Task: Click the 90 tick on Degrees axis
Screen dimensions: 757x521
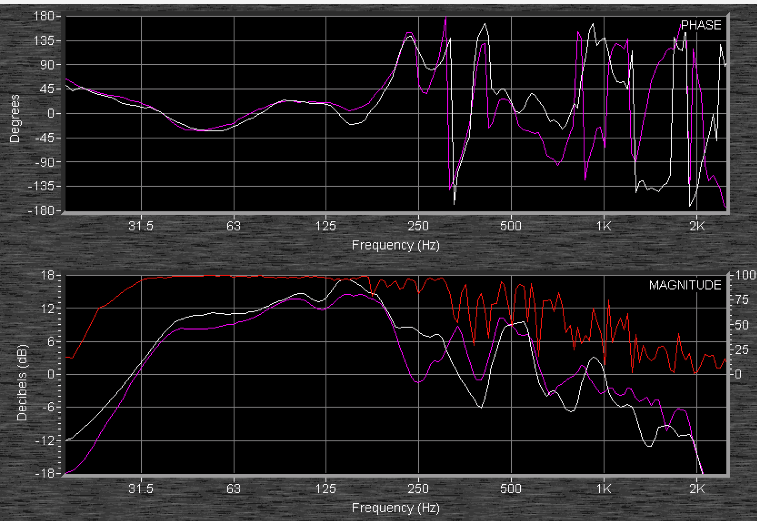Action: (x=46, y=64)
